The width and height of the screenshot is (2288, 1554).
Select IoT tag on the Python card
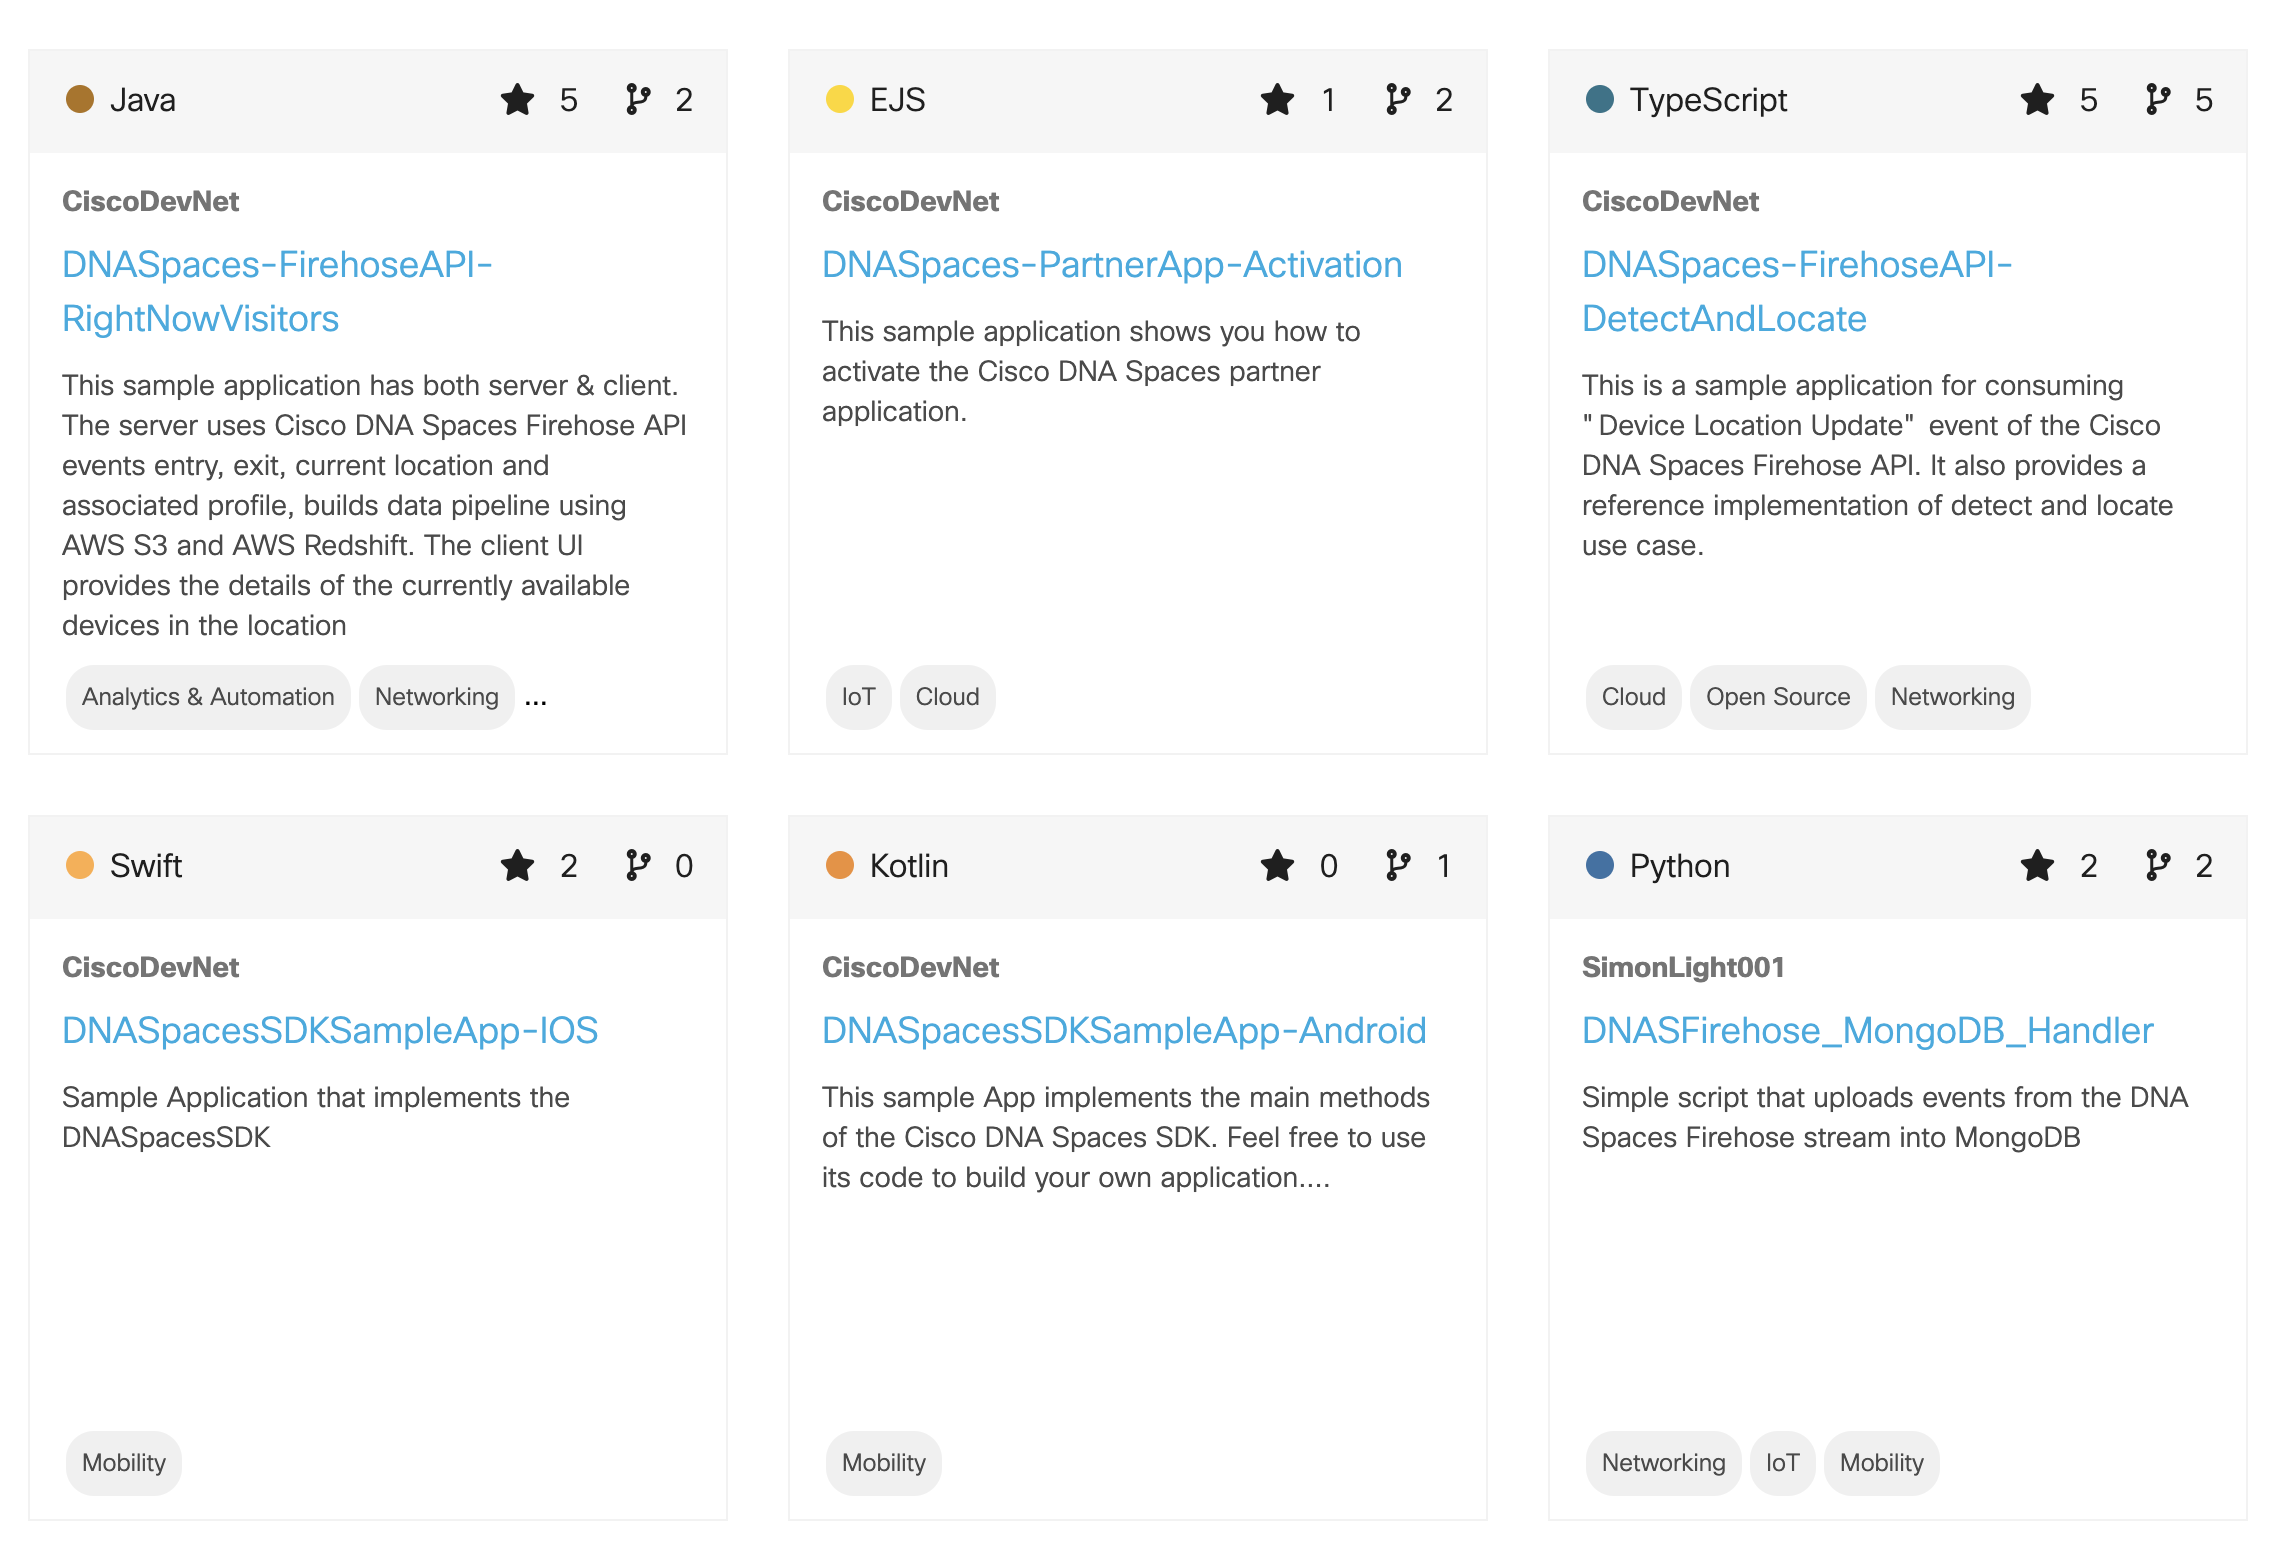1782,1463
